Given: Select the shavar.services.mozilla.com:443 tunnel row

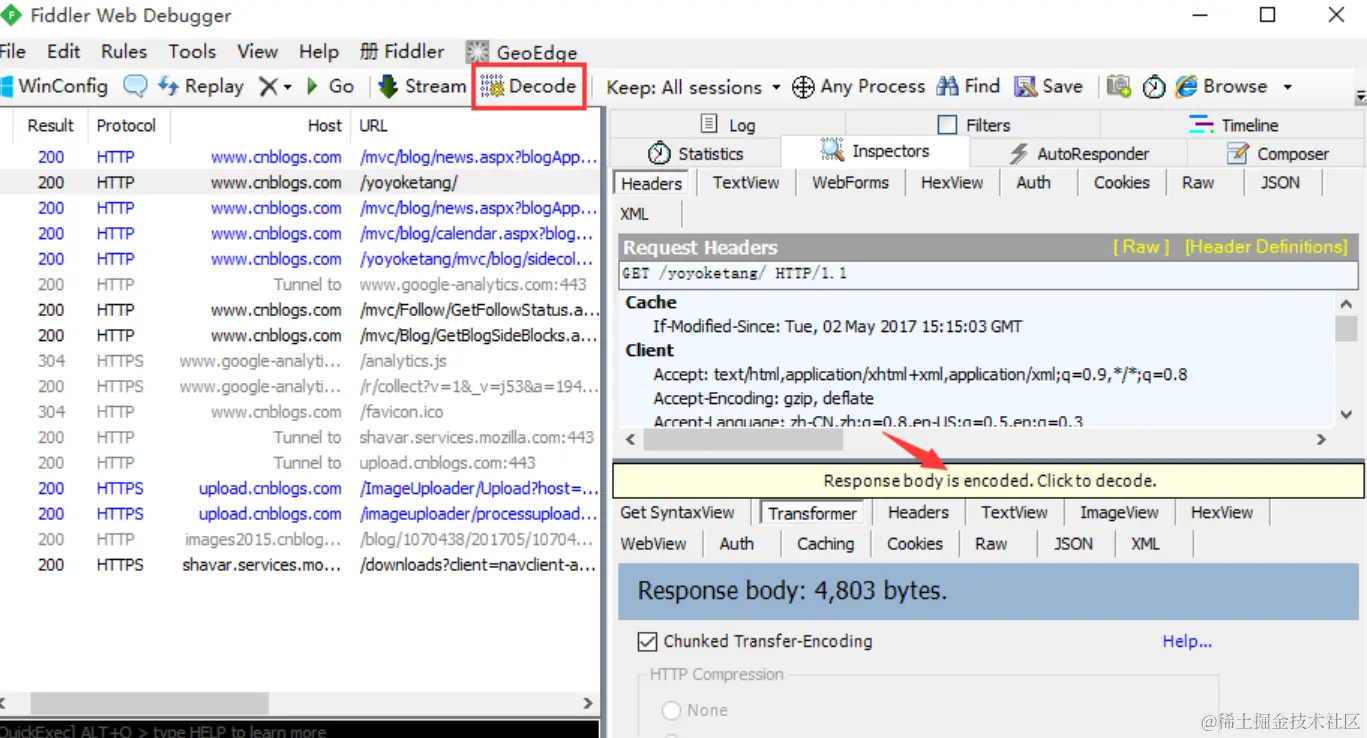Looking at the screenshot, I should (299, 437).
